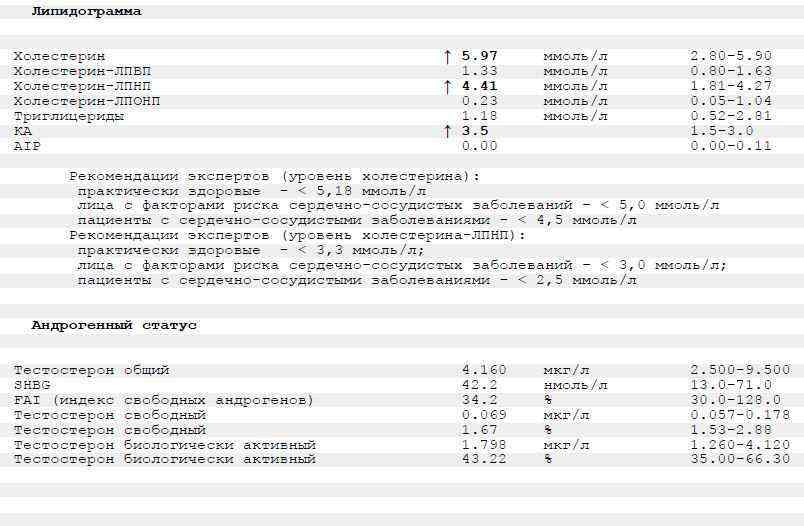Click the up arrow beside Холестерин 5.97
The width and height of the screenshot is (804, 526).
tap(447, 57)
